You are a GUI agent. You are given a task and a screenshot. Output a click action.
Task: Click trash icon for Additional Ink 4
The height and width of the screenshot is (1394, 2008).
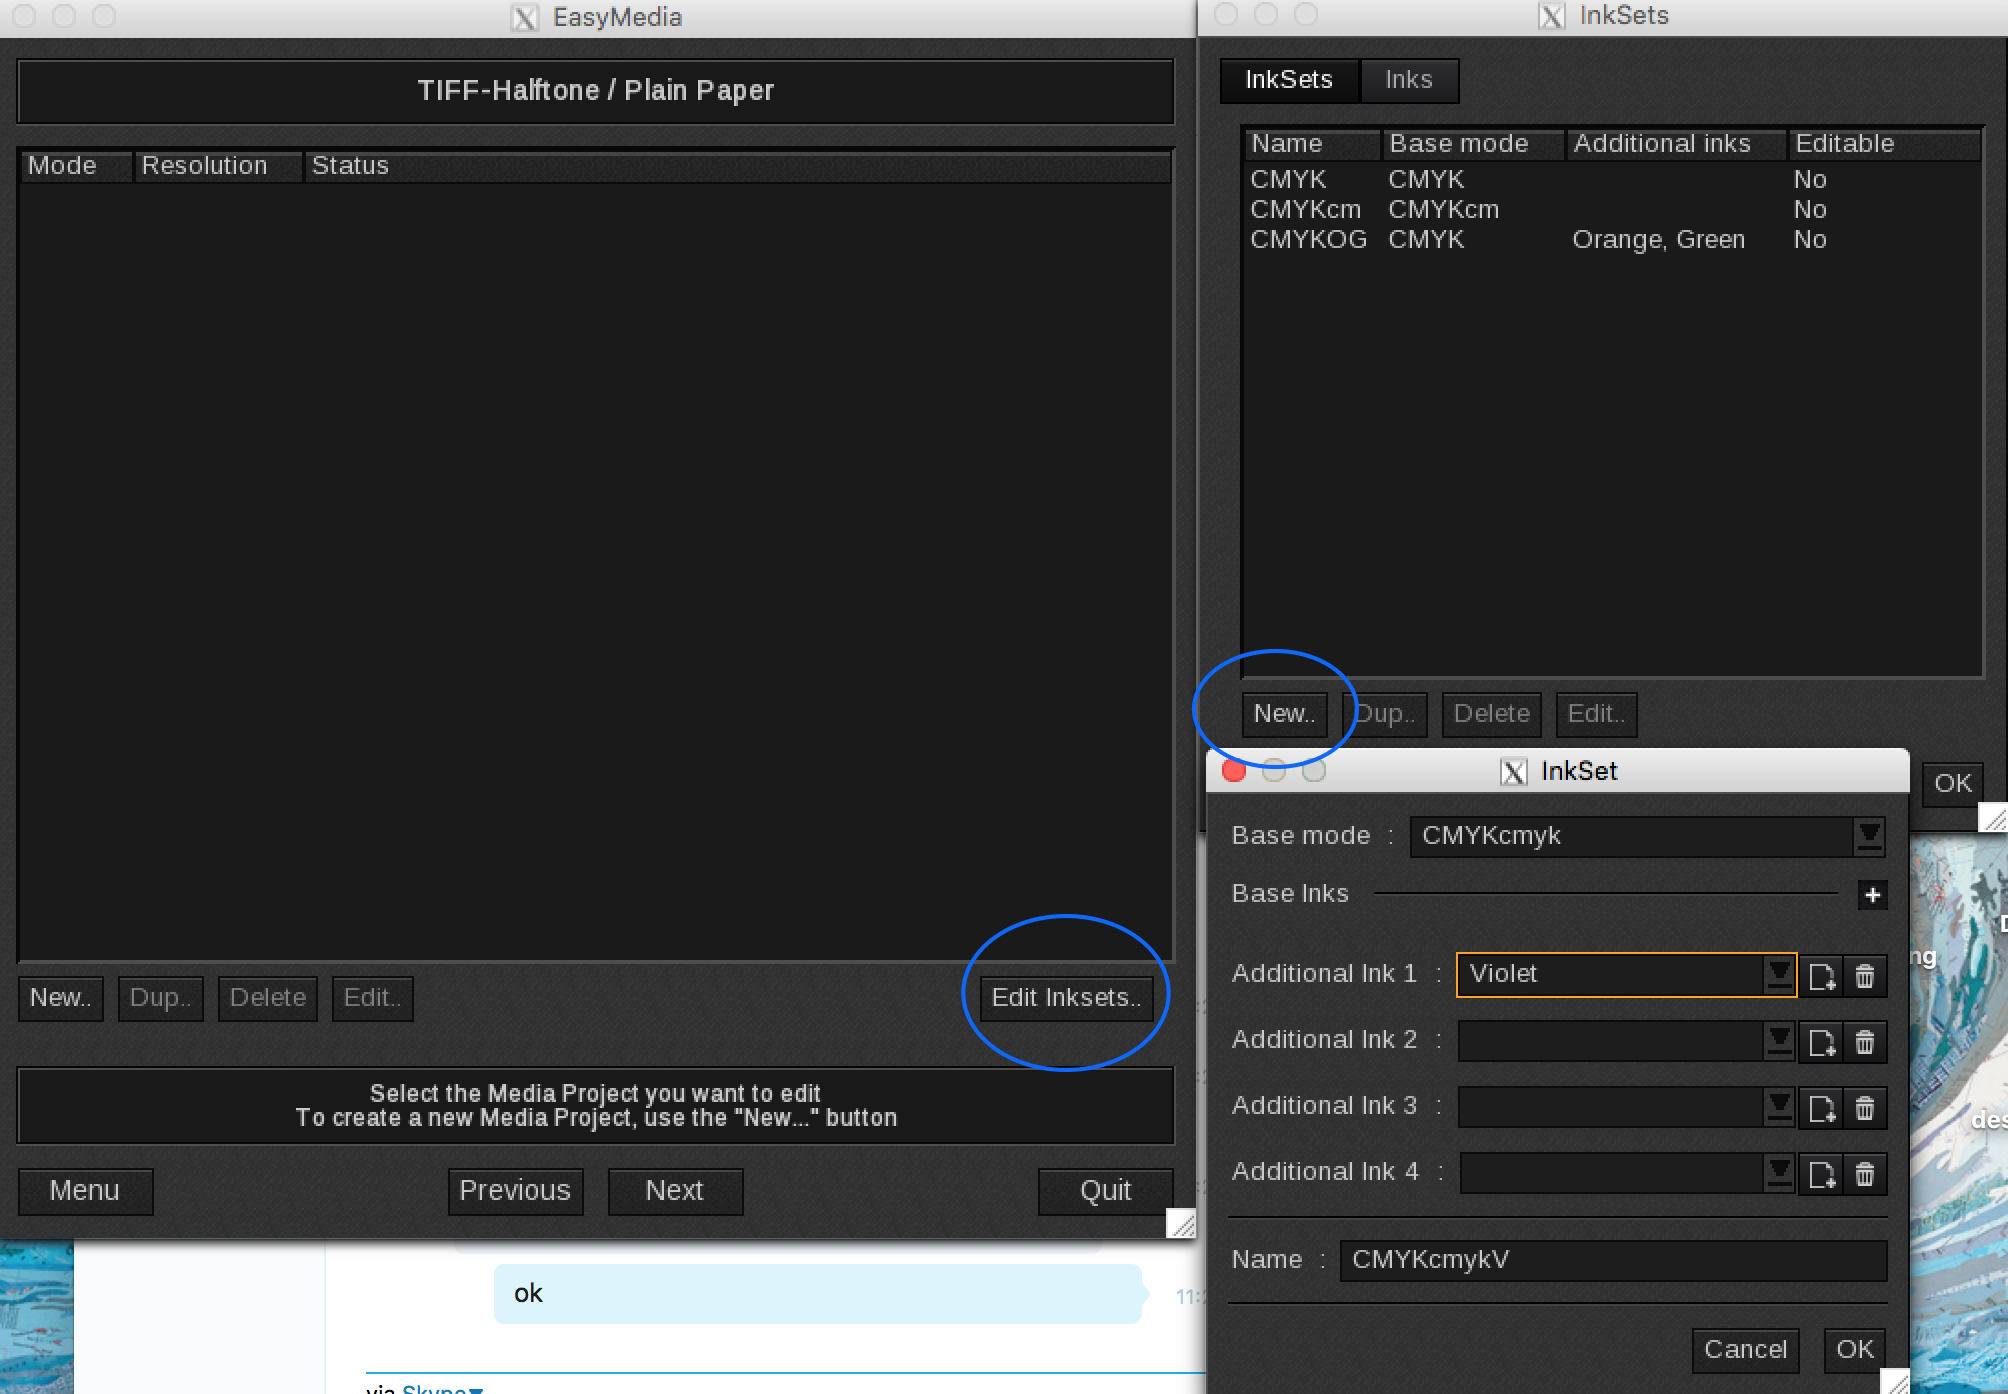click(1865, 1174)
